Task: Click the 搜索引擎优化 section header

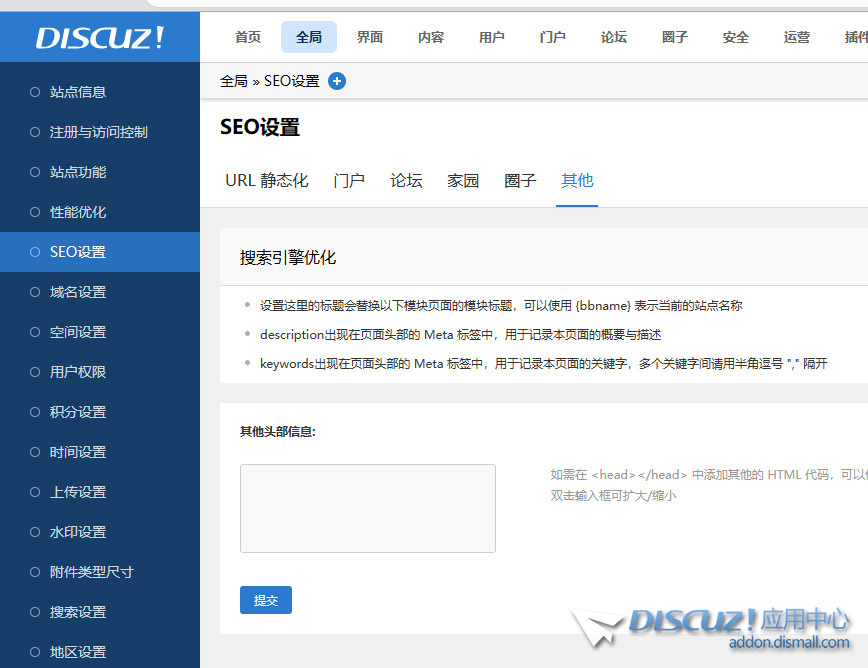Action: 288,257
